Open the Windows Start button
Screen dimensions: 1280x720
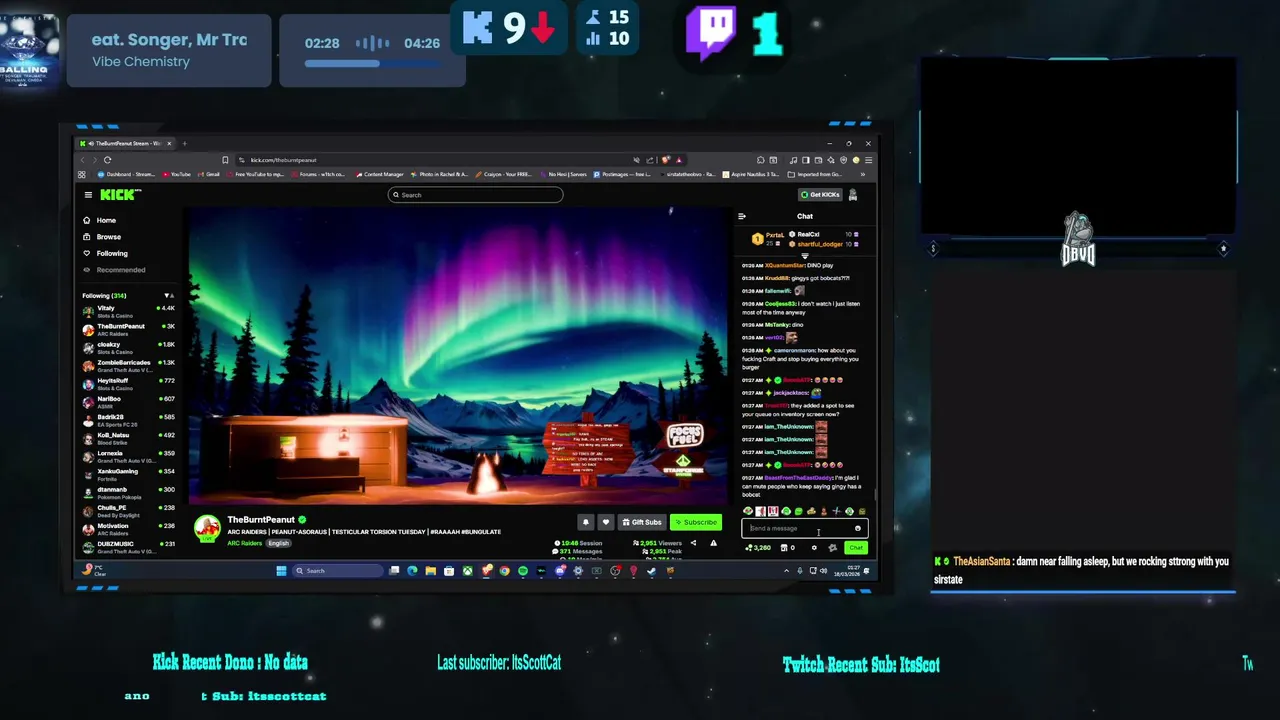(x=281, y=571)
